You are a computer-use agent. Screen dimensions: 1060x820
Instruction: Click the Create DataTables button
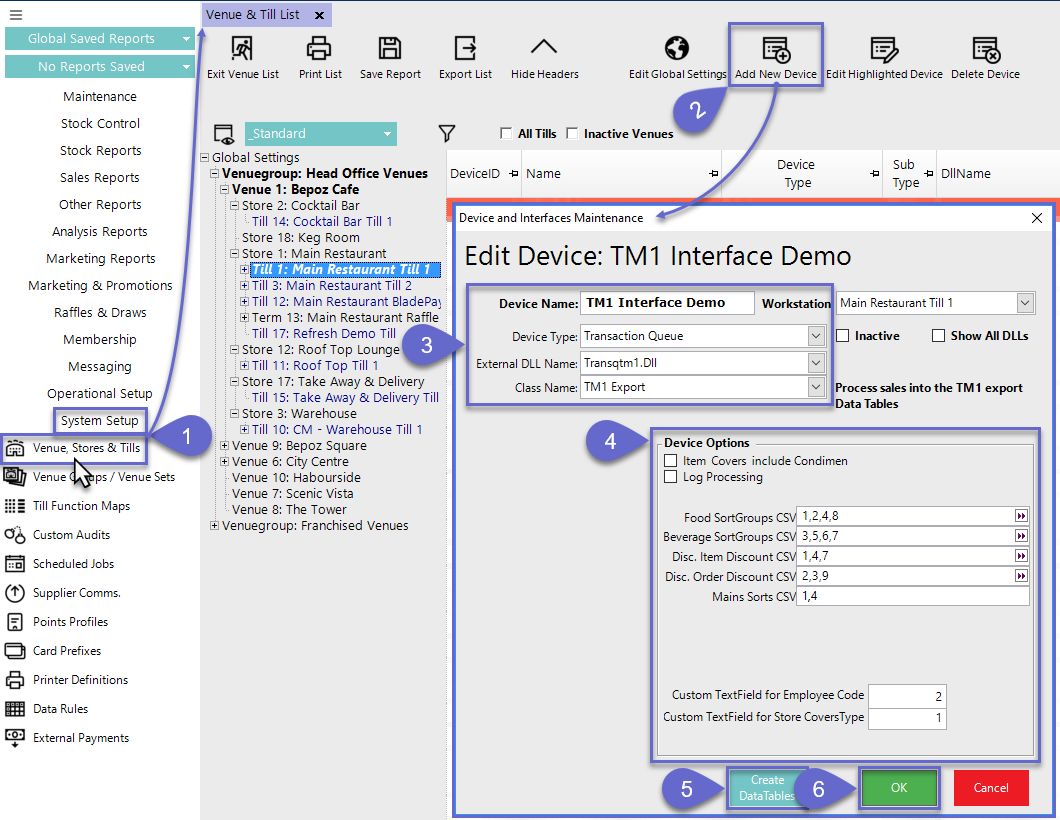click(x=767, y=788)
